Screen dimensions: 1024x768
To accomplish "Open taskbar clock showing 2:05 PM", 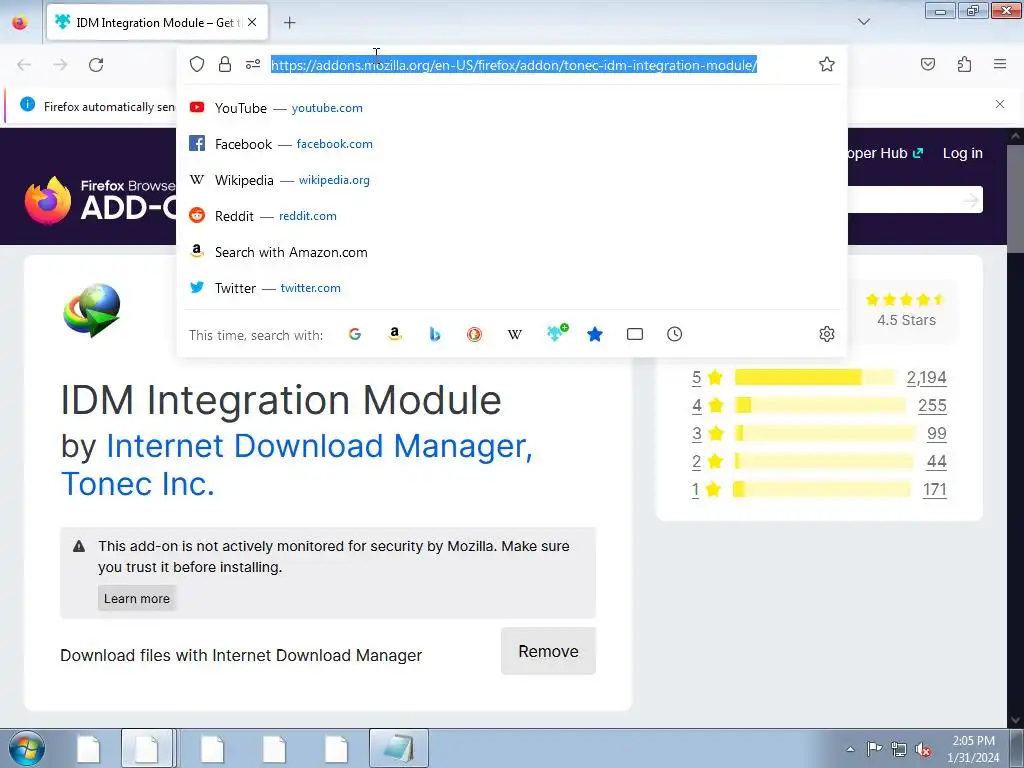I will 973,749.
